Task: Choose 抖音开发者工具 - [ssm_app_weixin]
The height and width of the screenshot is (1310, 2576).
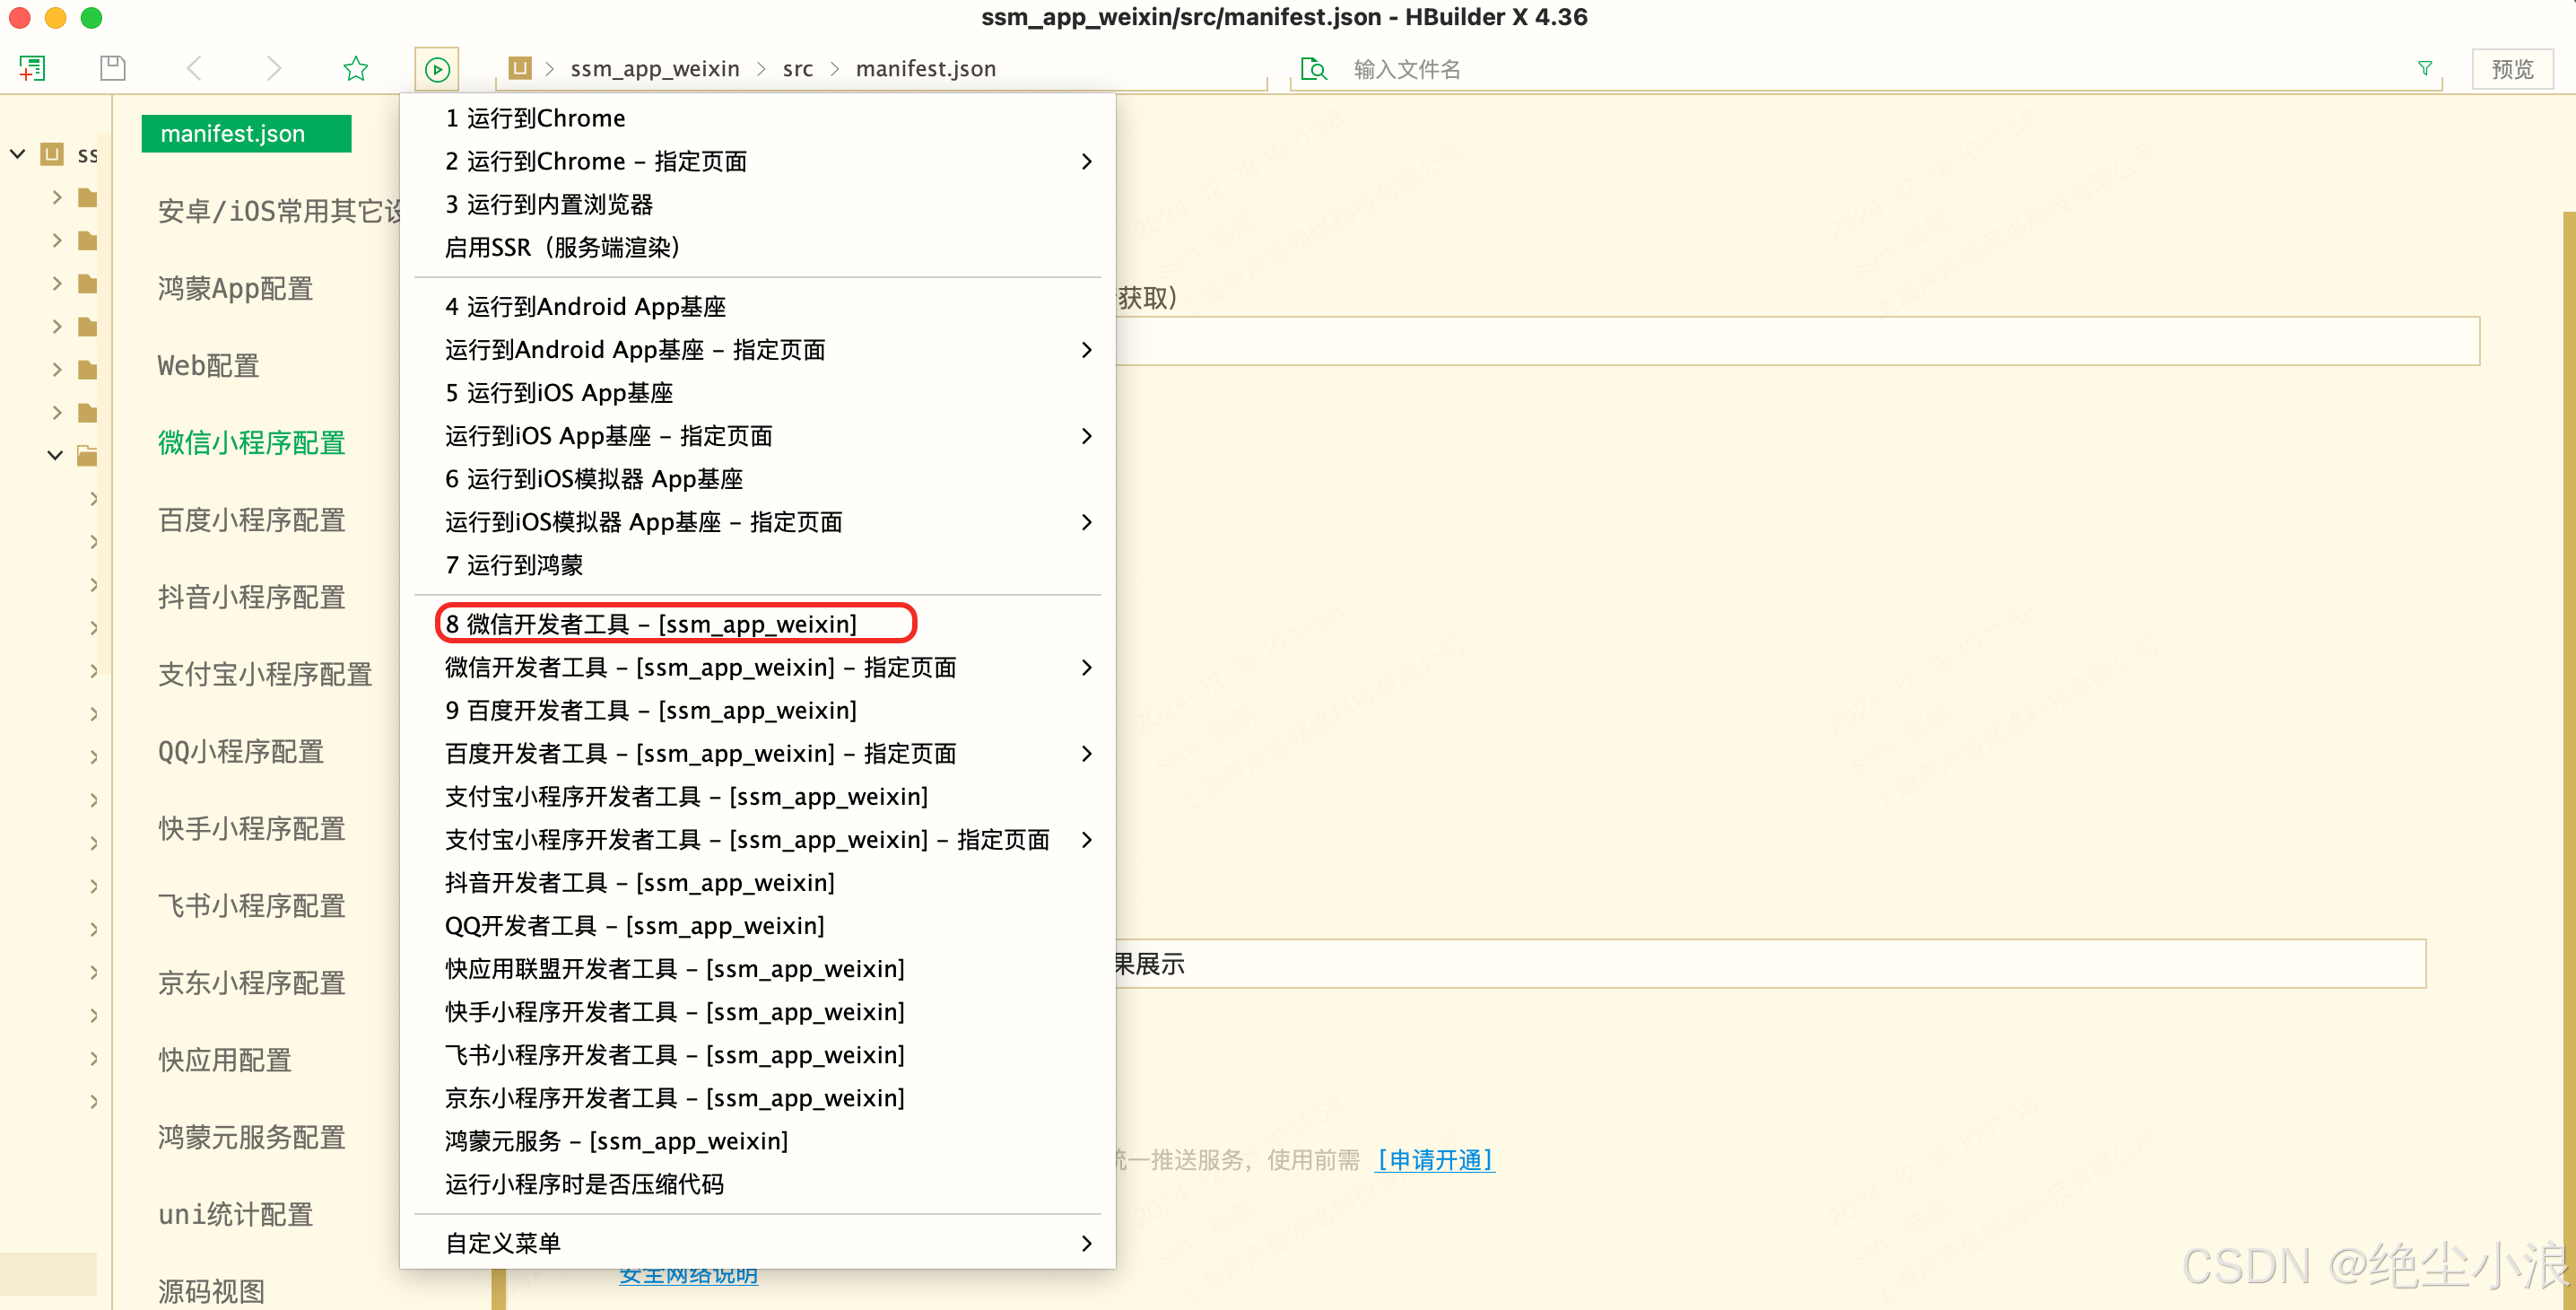Action: tap(758, 882)
